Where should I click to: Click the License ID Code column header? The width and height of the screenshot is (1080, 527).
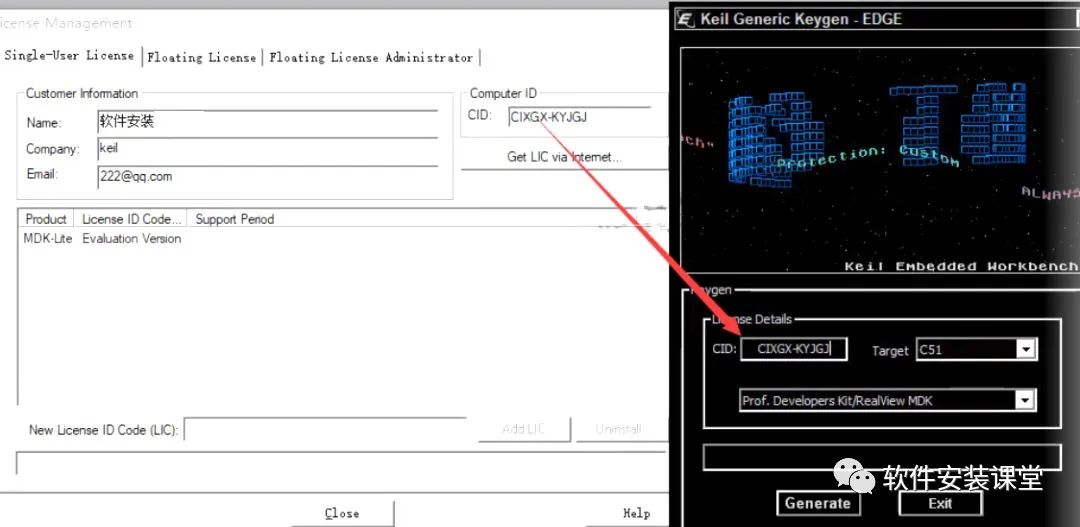coord(131,219)
